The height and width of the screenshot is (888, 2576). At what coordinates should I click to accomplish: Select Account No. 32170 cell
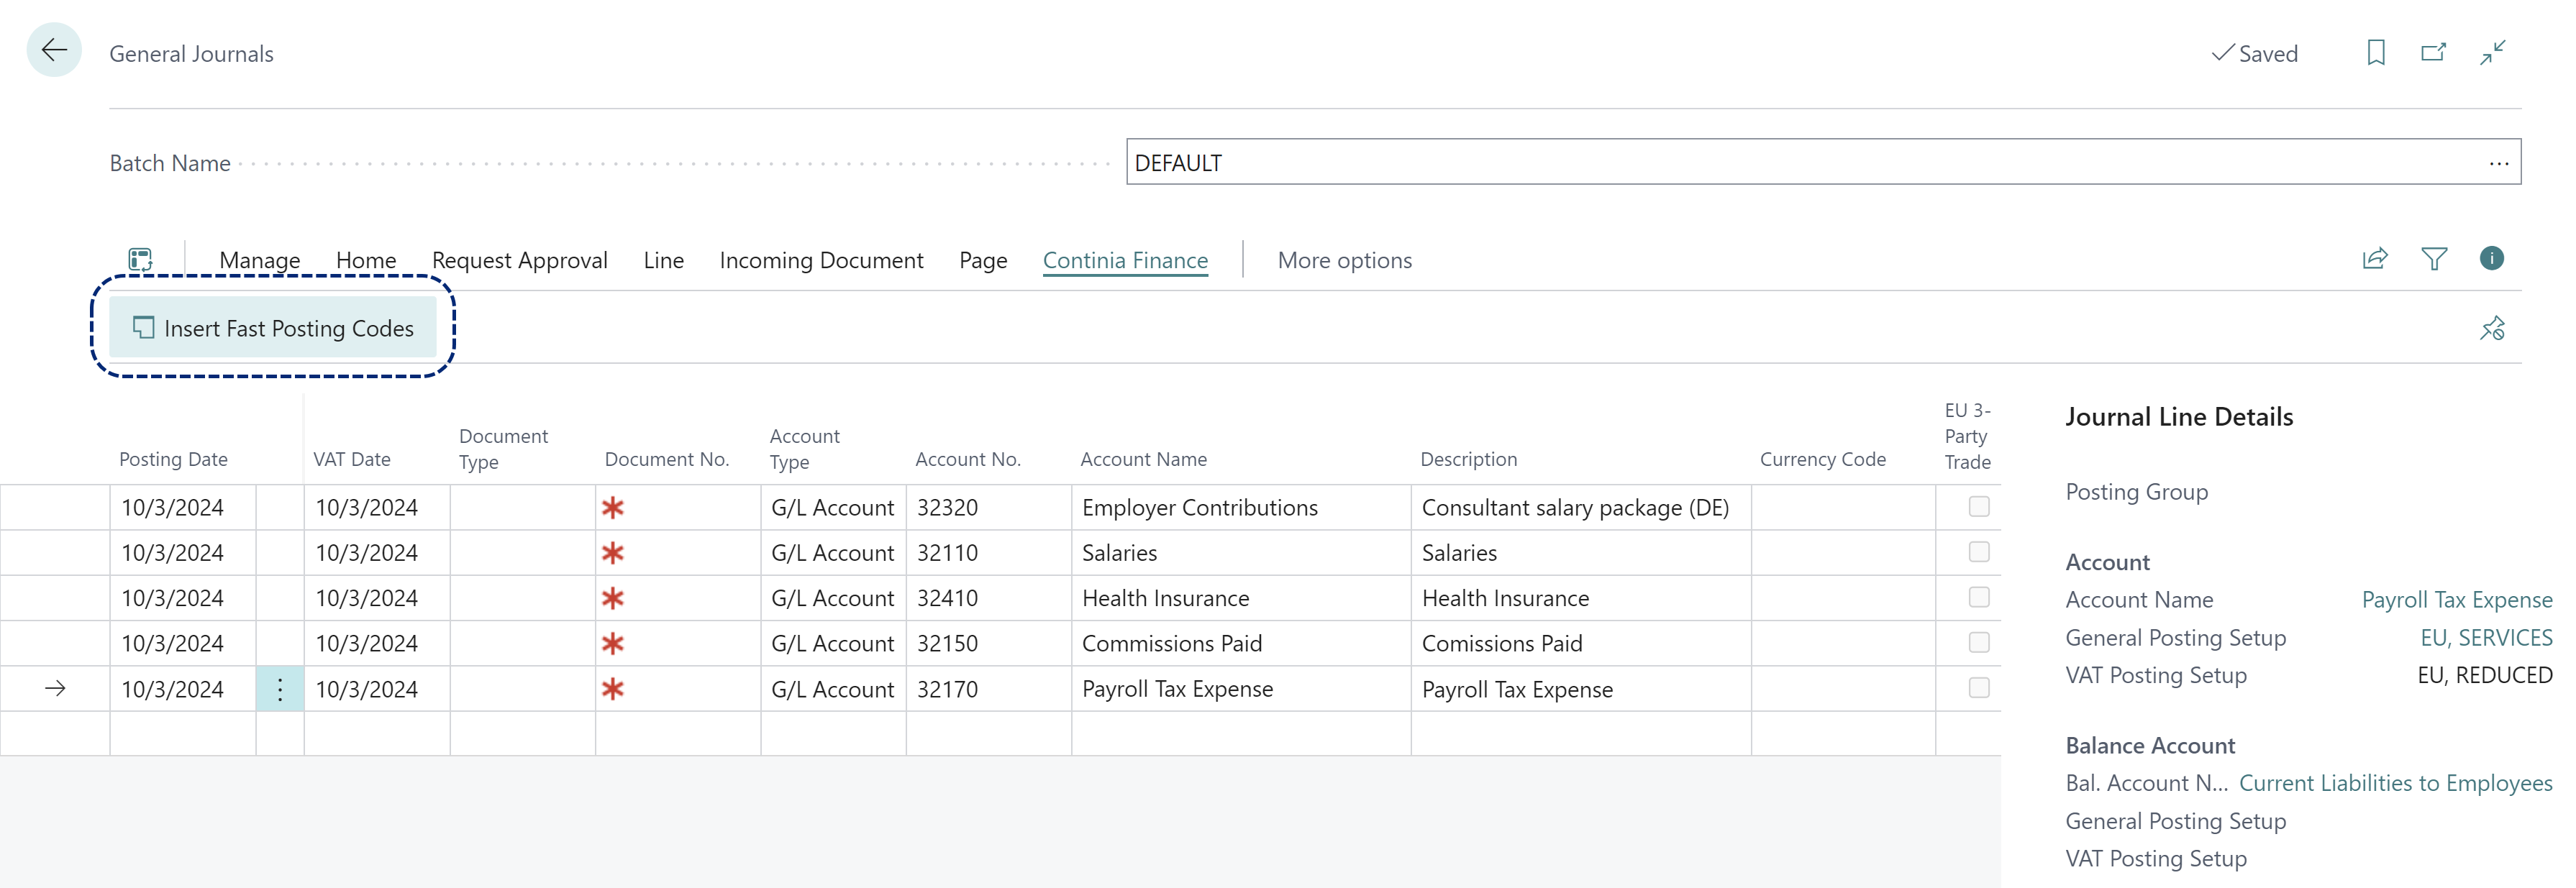click(988, 689)
